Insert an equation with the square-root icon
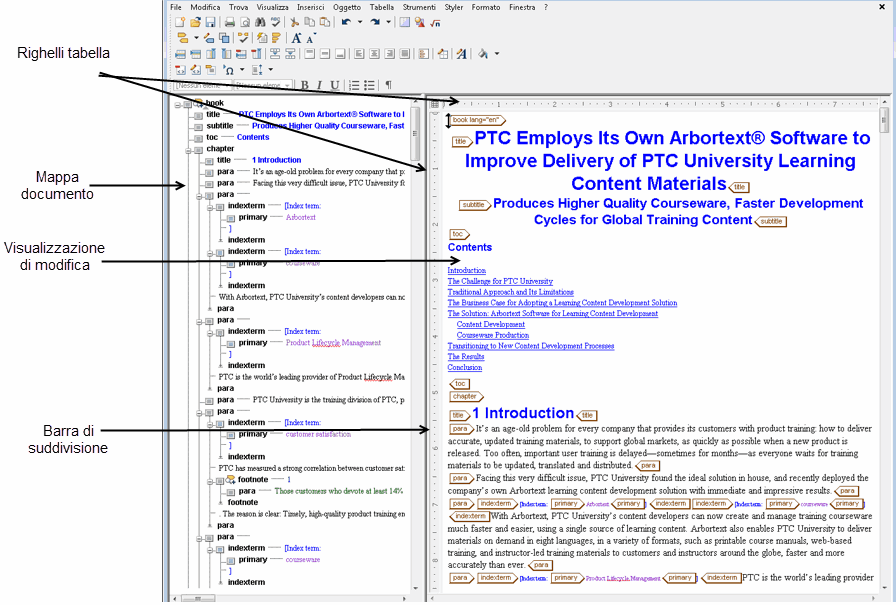This screenshot has width=896, height=605. pos(435,22)
